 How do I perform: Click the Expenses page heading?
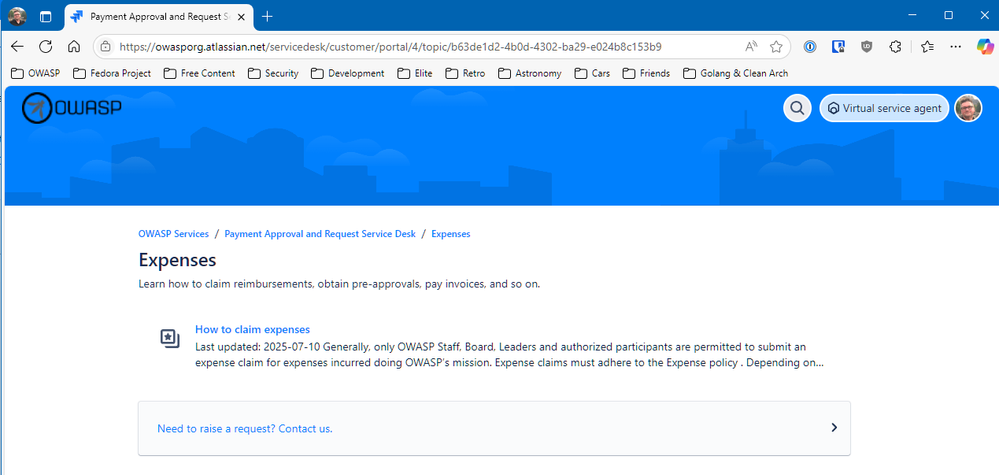(177, 260)
